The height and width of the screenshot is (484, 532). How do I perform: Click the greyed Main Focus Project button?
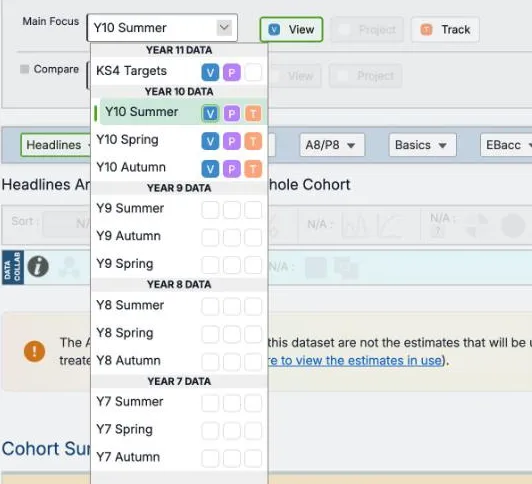(x=367, y=30)
